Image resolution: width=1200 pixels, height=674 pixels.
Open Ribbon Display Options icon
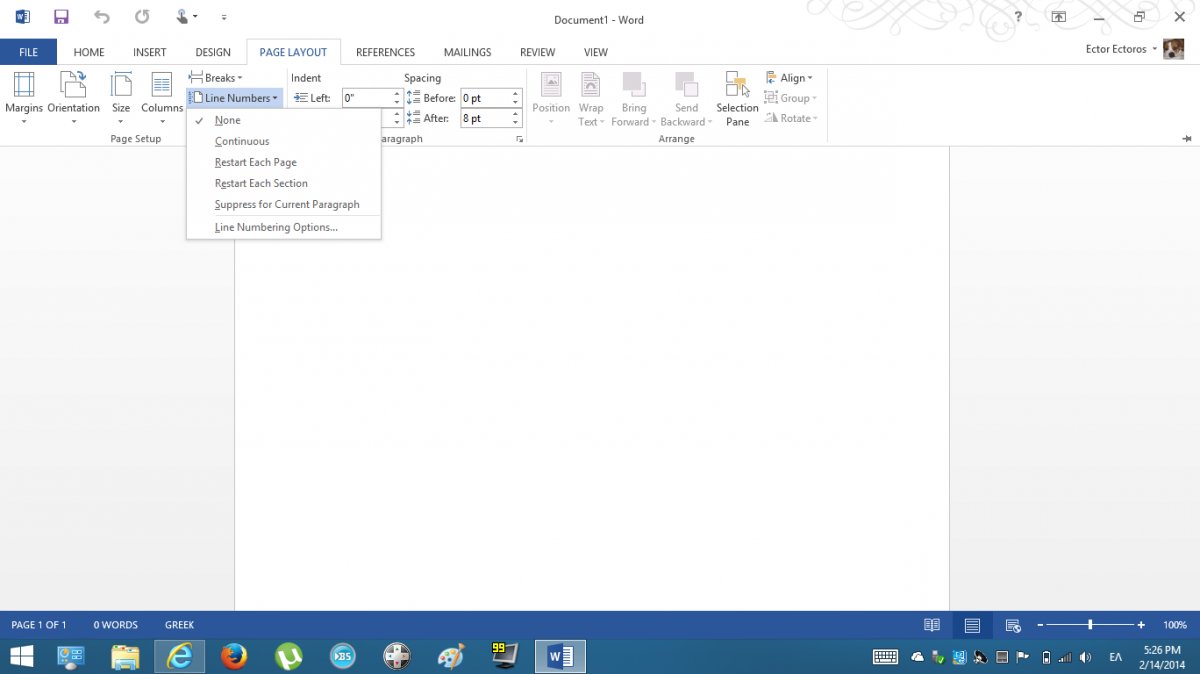tap(1059, 17)
